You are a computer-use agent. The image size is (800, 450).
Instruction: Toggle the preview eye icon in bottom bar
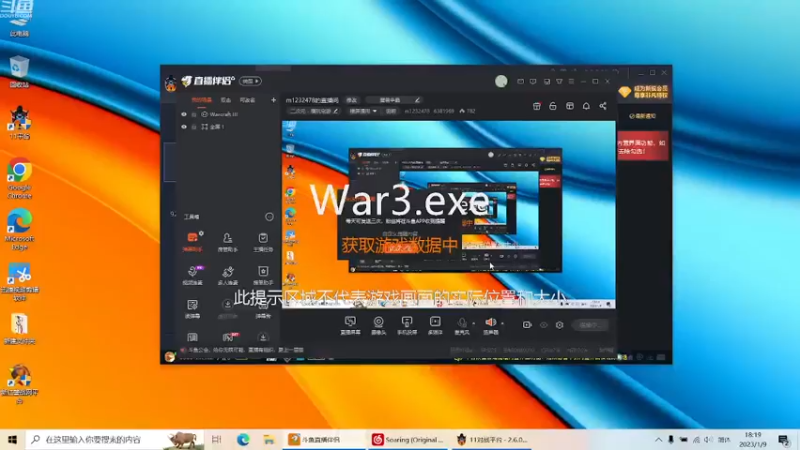point(544,325)
